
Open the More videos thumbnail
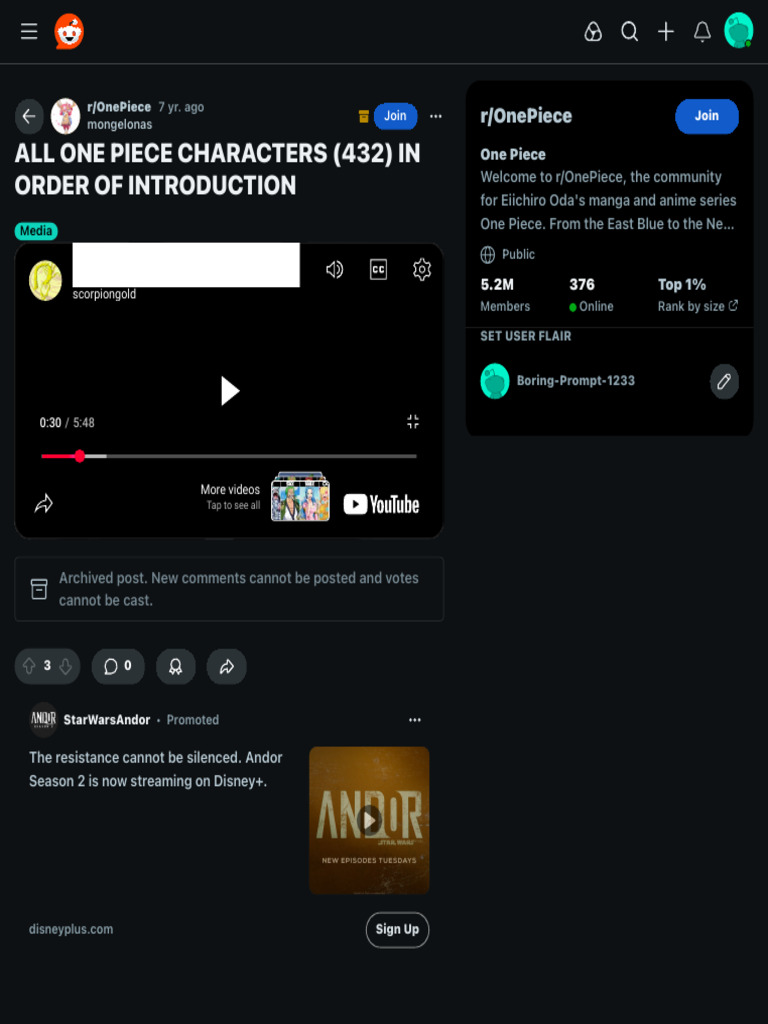tap(300, 496)
